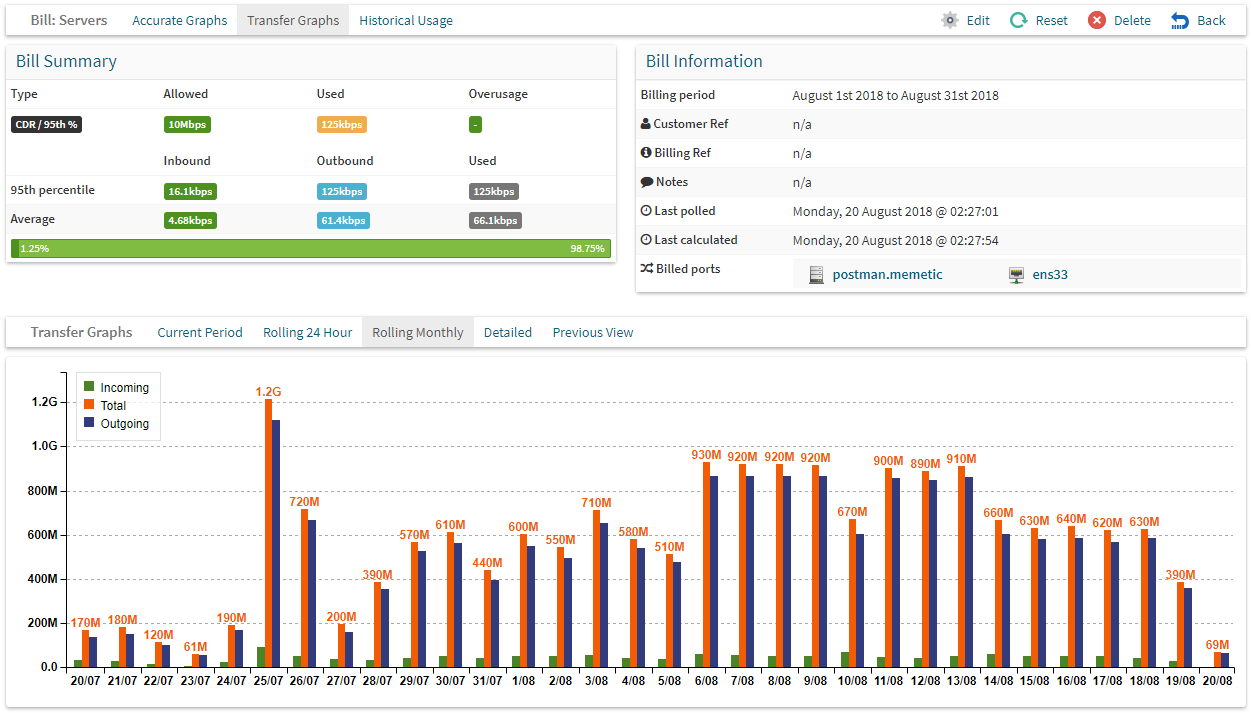Open the Previous View link
Viewport: 1251px width, 713px height.
(x=593, y=332)
